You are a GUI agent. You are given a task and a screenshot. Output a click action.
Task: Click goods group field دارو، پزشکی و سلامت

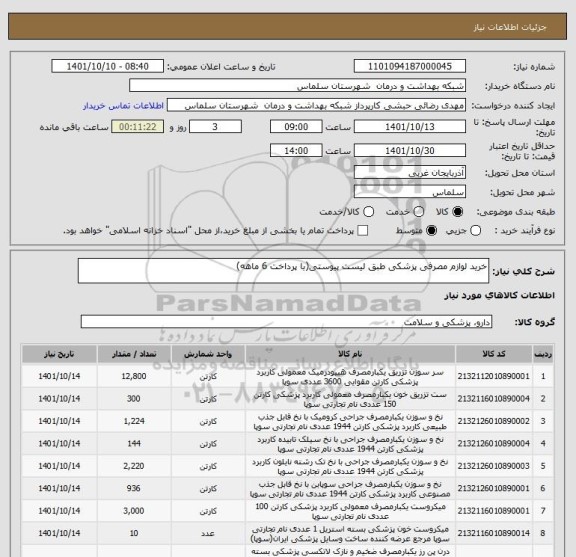286,322
